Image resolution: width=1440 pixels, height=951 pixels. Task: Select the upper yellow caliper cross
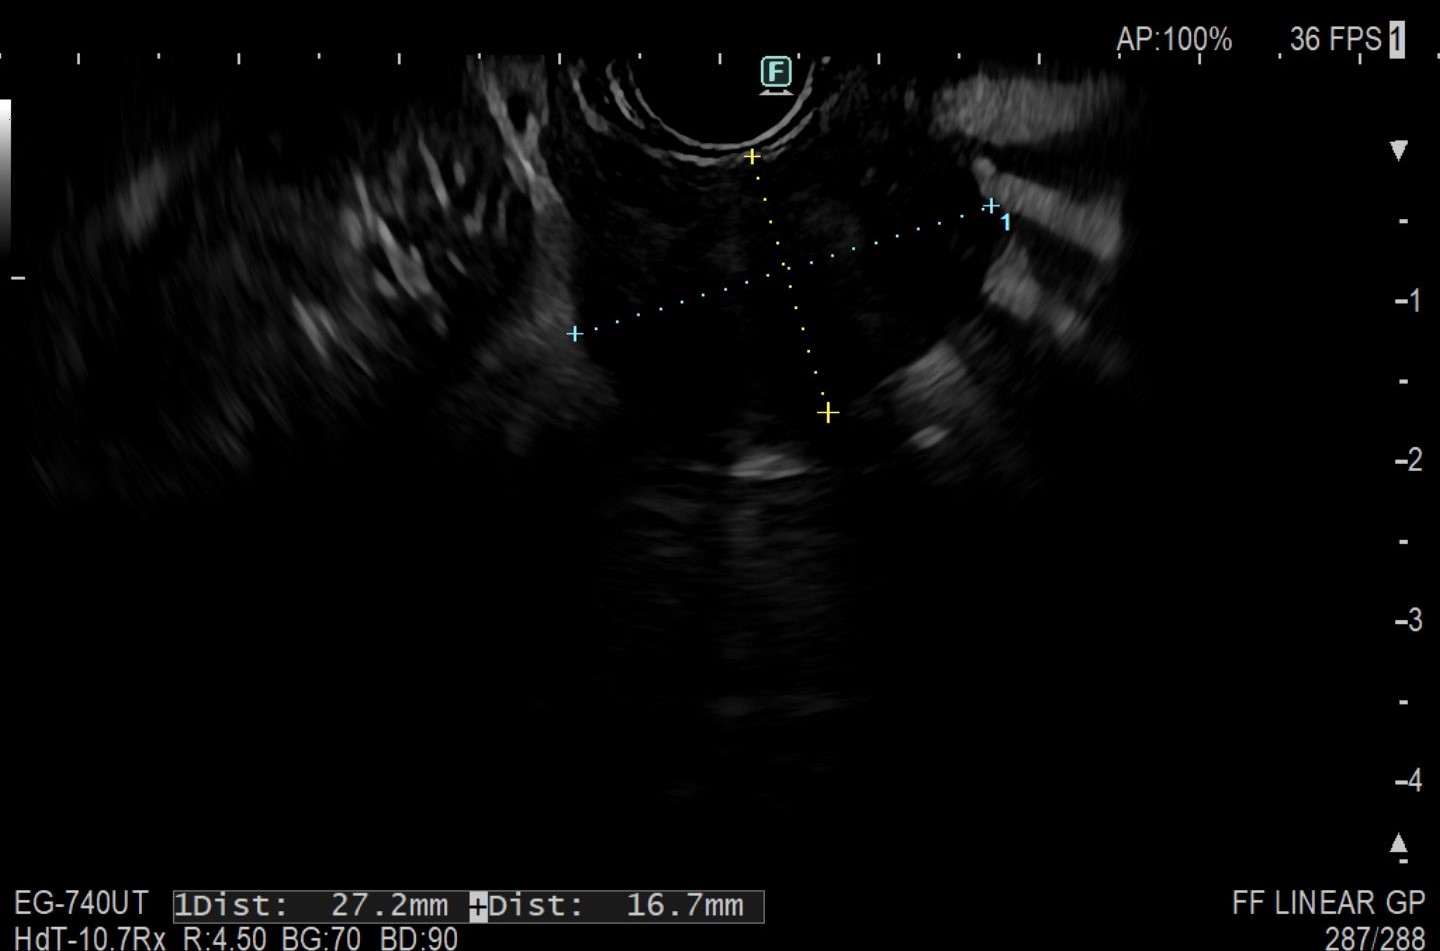752,156
